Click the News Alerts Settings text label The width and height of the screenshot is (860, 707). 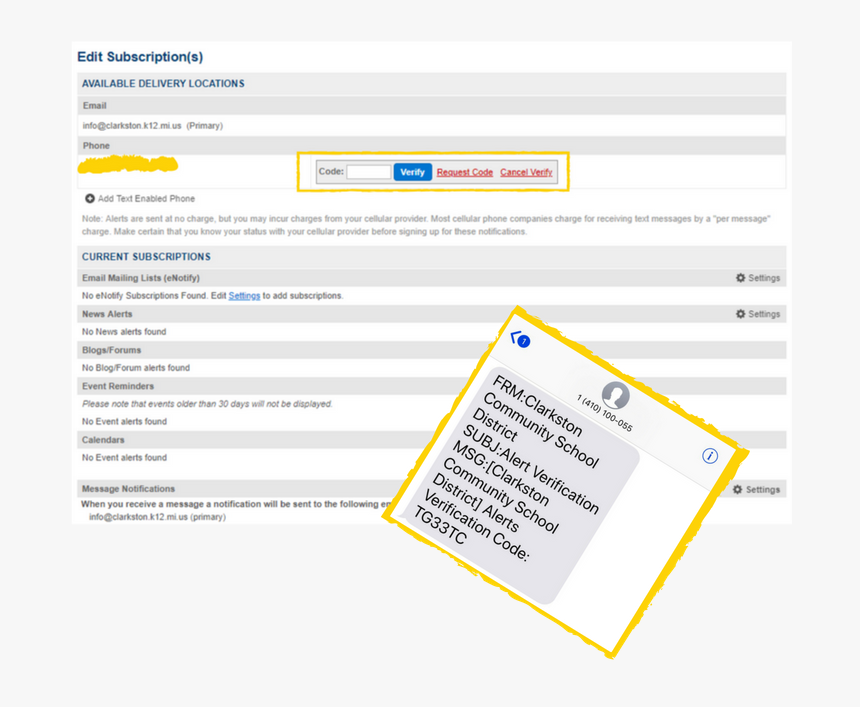[764, 314]
